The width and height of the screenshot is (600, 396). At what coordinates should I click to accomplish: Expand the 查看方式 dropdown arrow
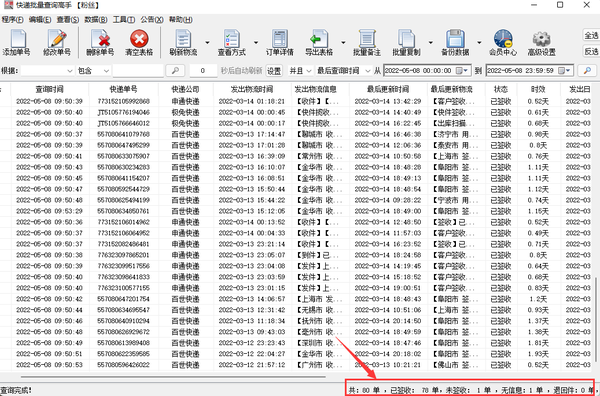tap(256, 42)
